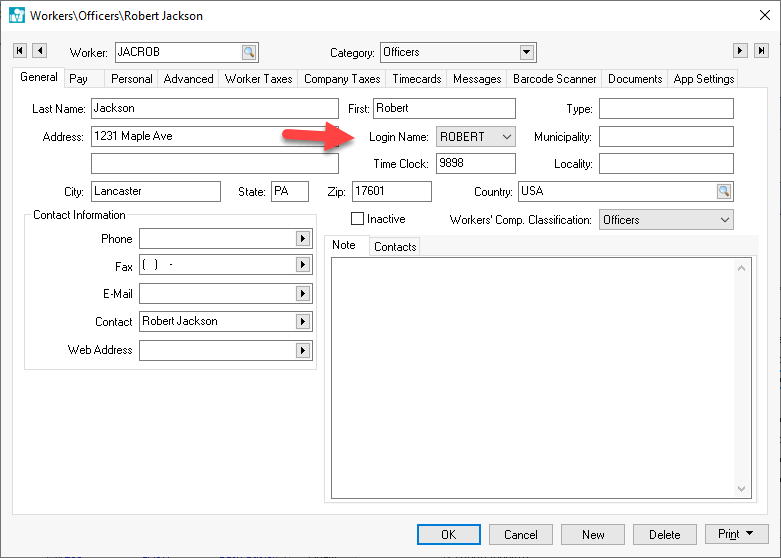Click the Phone field arrow button
781x558 pixels.
coord(301,239)
